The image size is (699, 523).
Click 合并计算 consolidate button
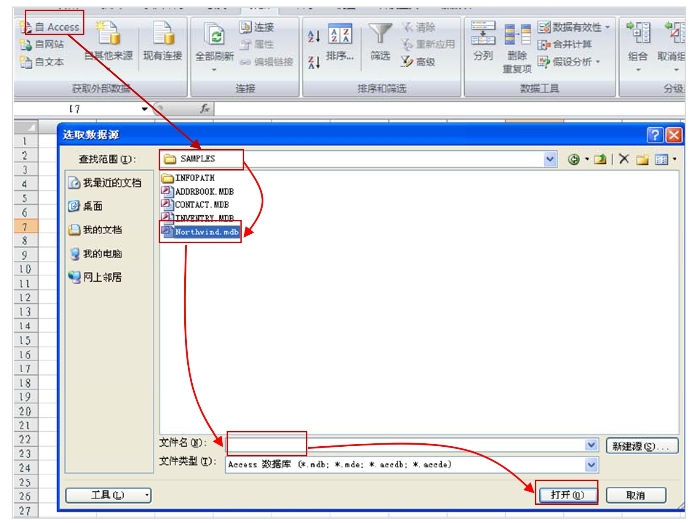pyautogui.click(x=564, y=44)
